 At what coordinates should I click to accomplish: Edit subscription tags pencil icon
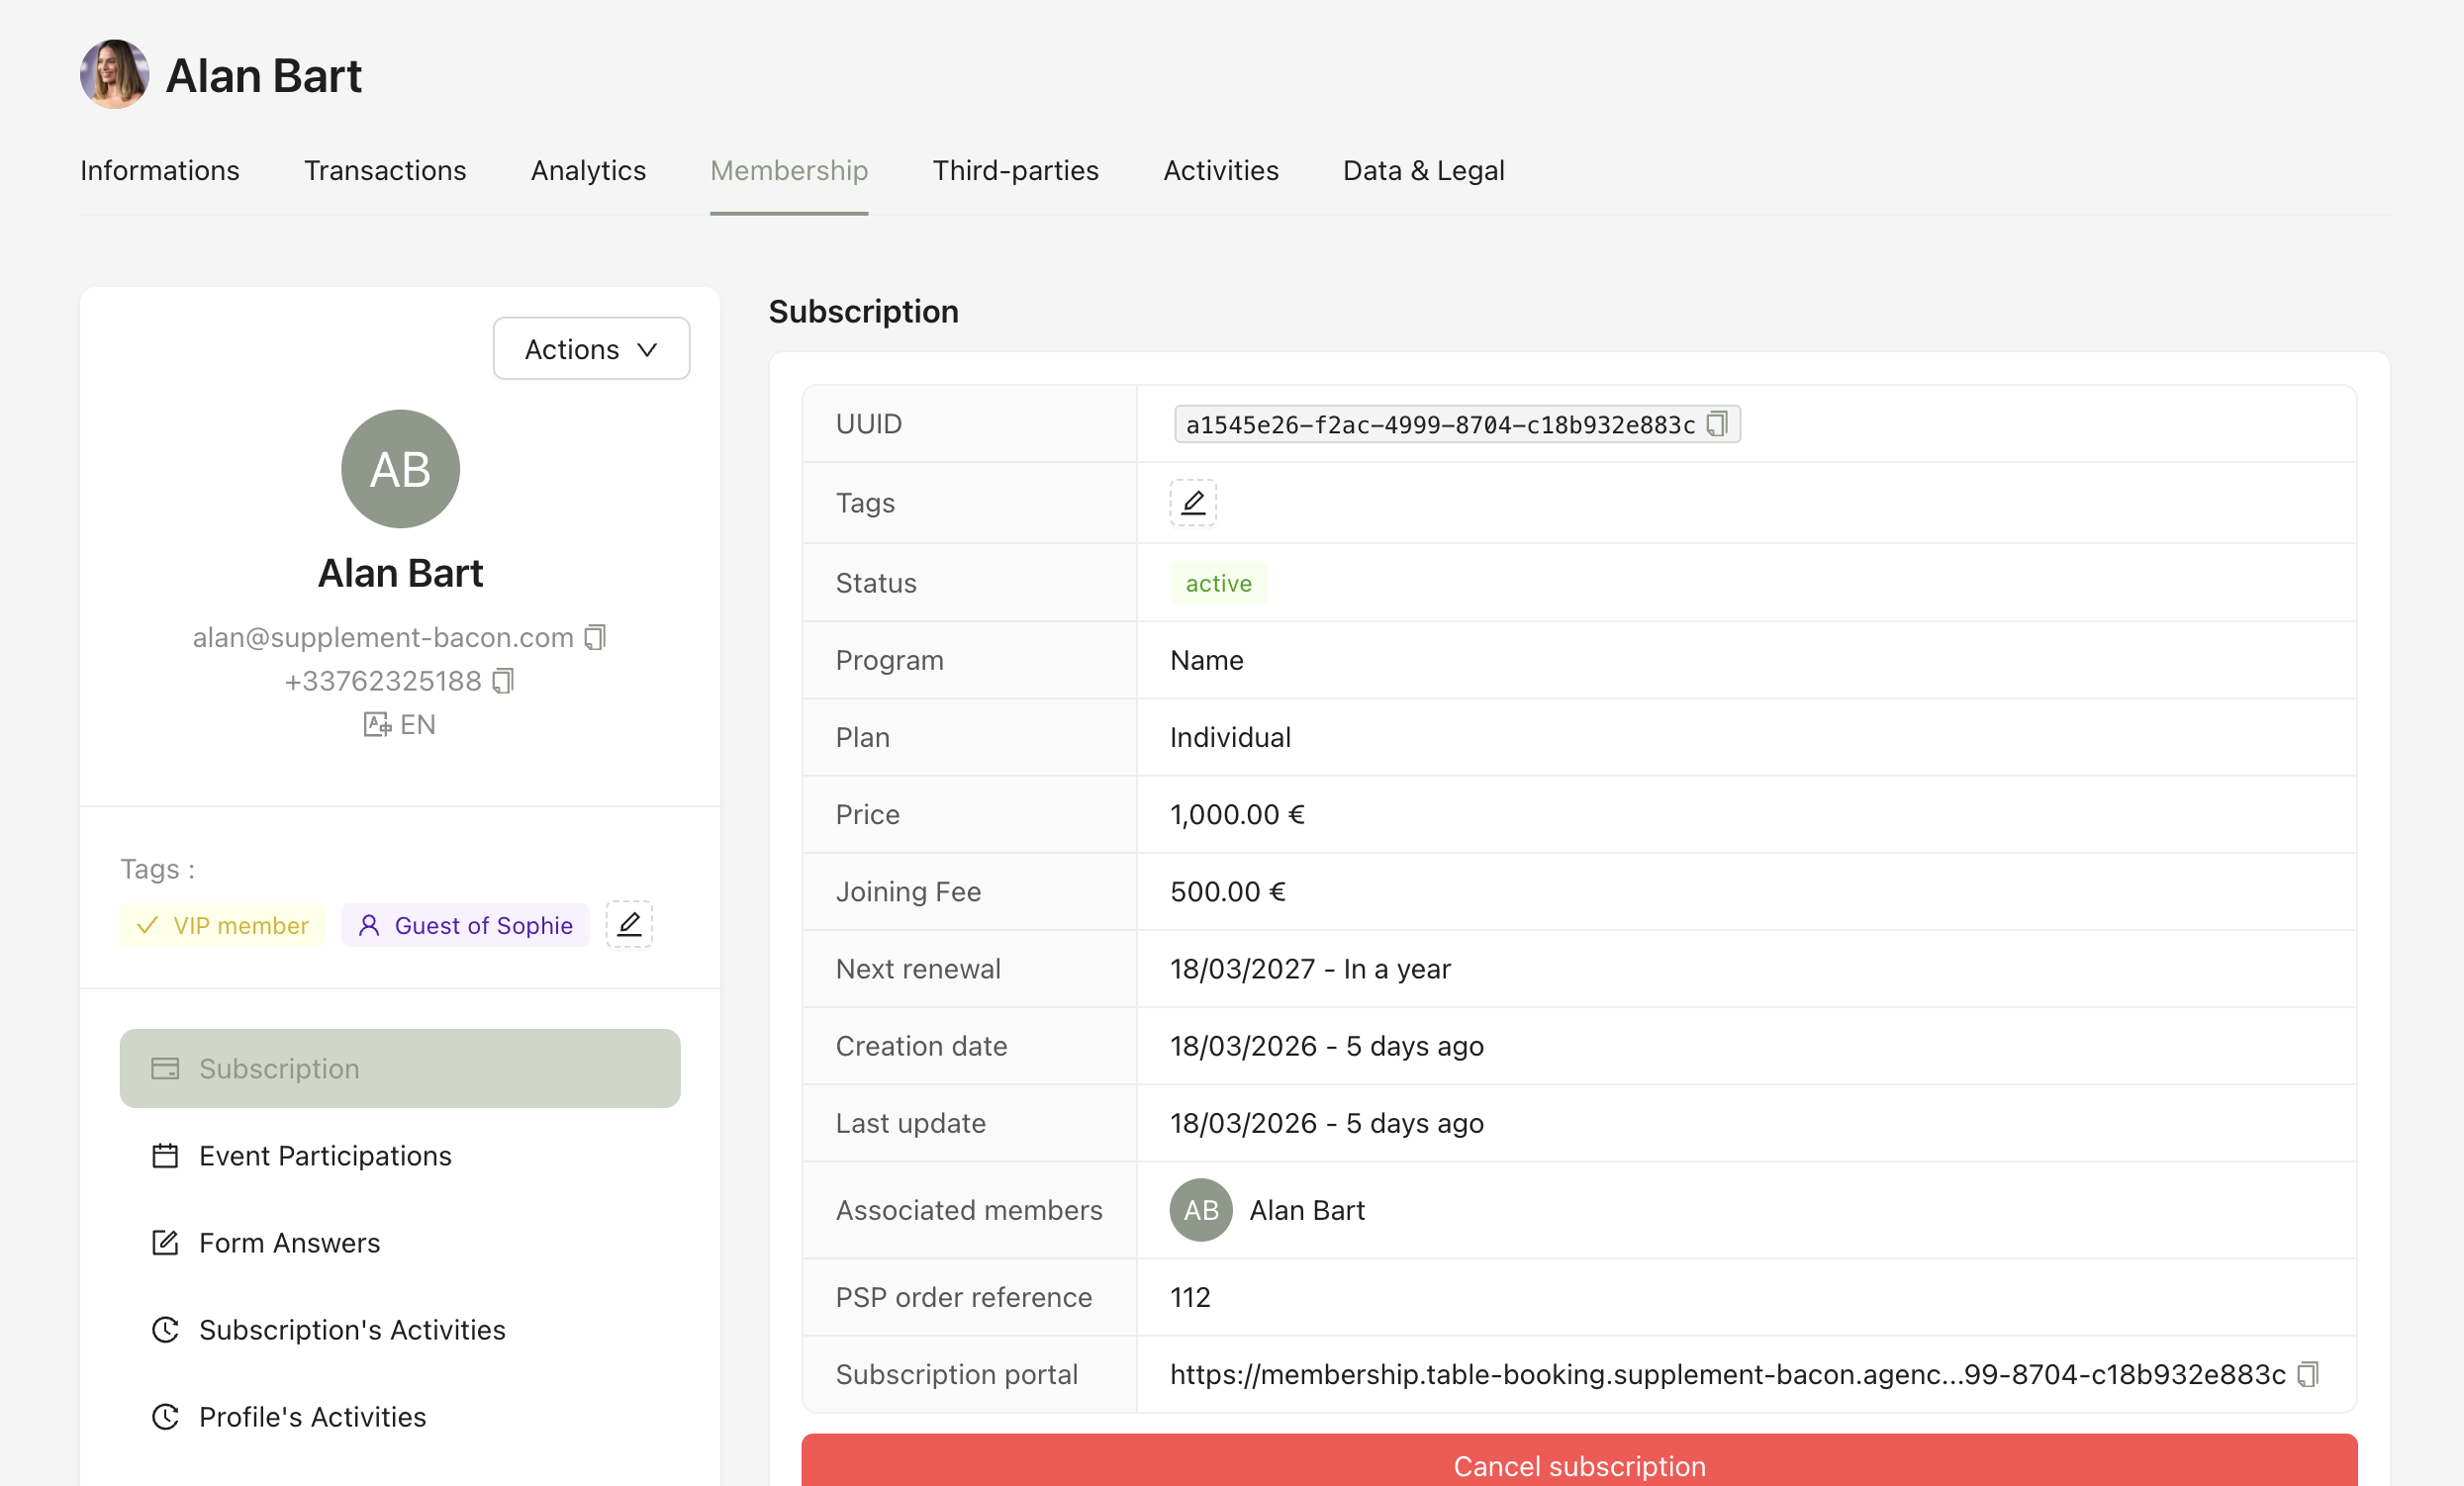1192,503
